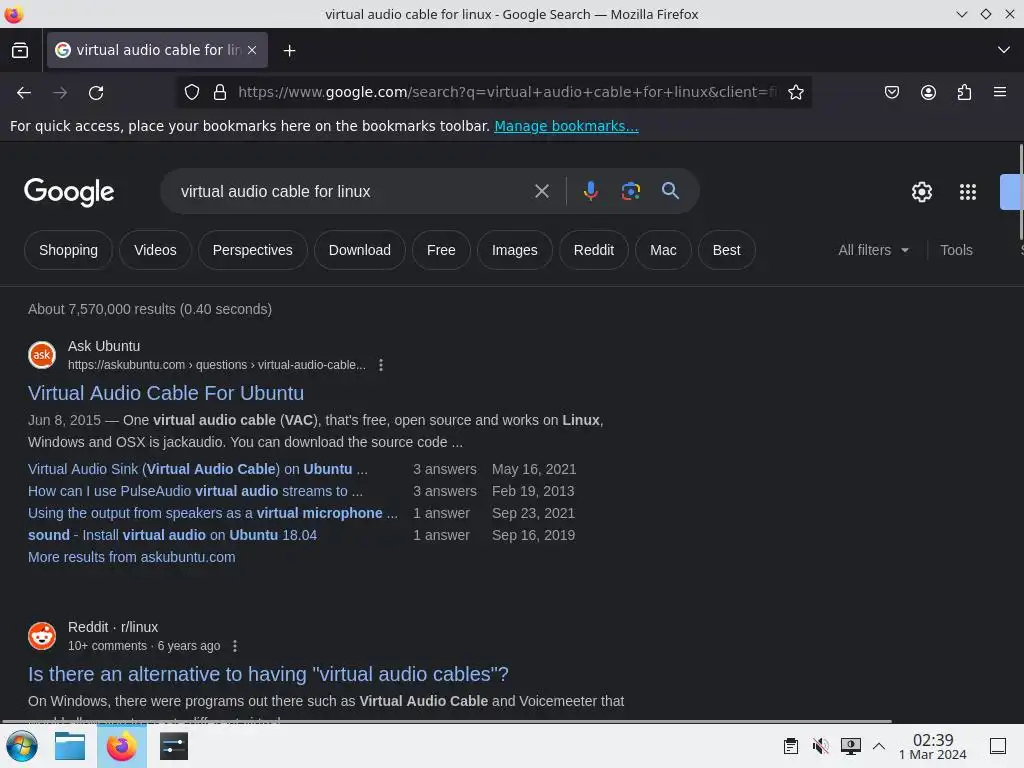Select the Perspectives filter chip

[253, 250]
